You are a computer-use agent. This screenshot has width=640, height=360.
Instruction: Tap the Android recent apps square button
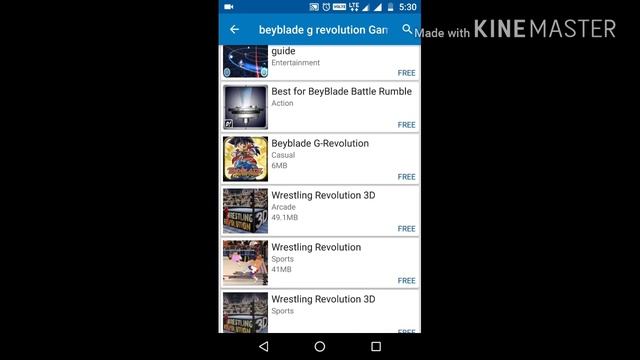pos(376,347)
